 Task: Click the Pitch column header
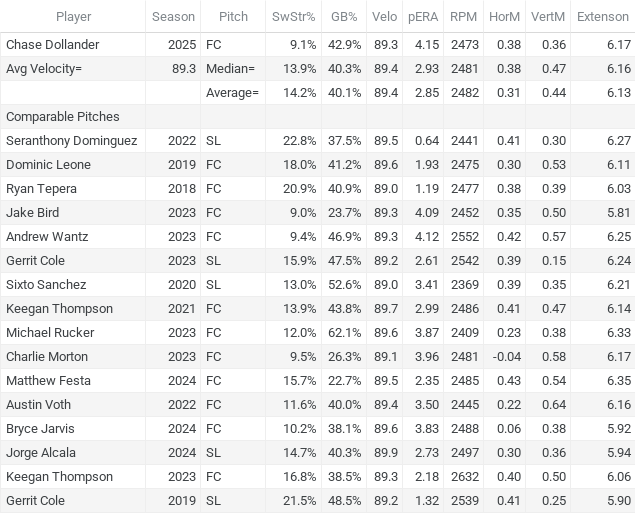(233, 17)
